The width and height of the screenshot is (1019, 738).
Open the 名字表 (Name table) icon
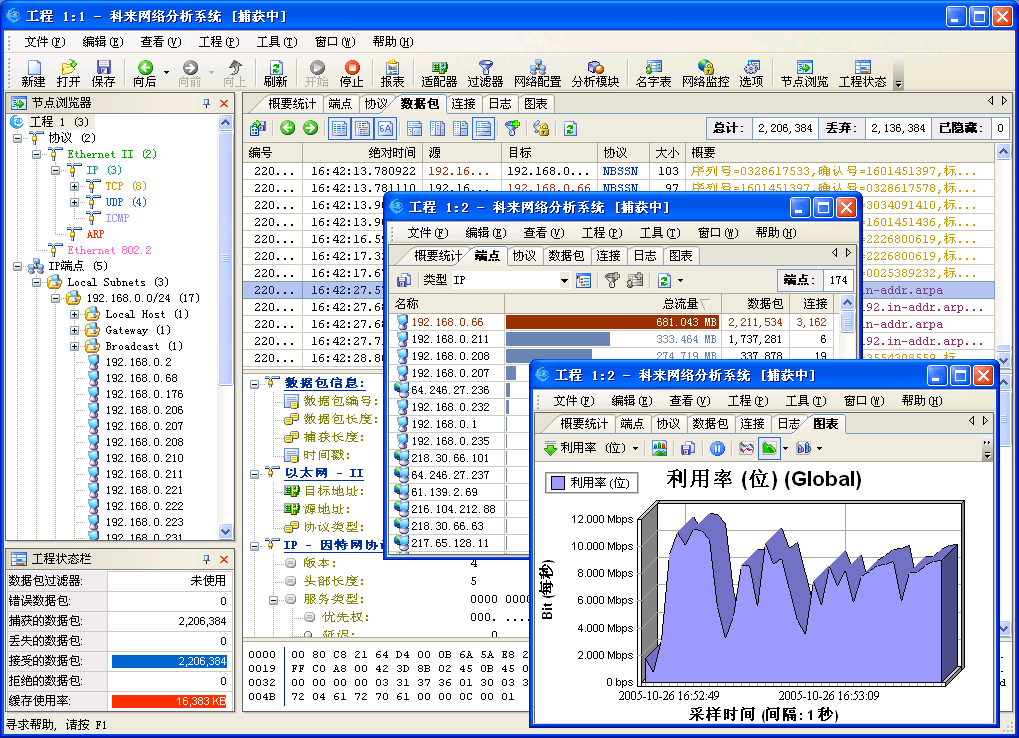click(653, 73)
